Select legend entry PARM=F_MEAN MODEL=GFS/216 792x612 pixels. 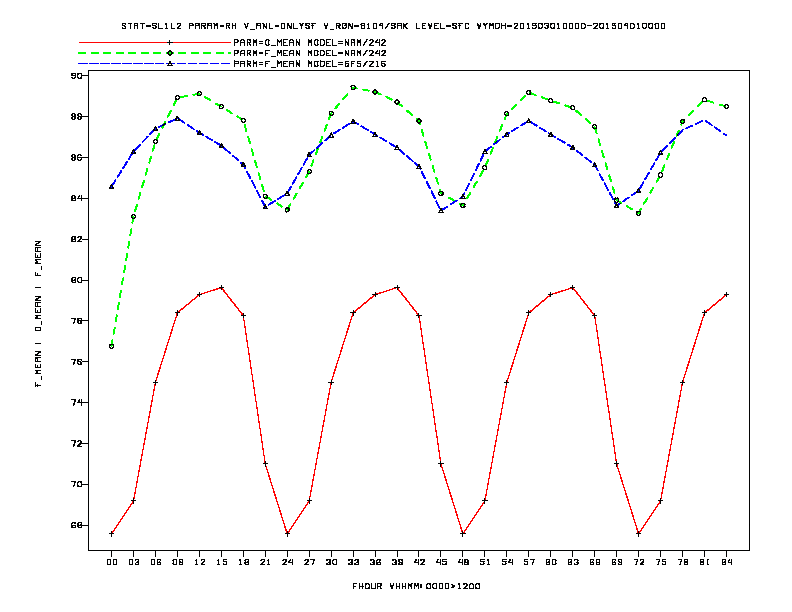(x=310, y=64)
